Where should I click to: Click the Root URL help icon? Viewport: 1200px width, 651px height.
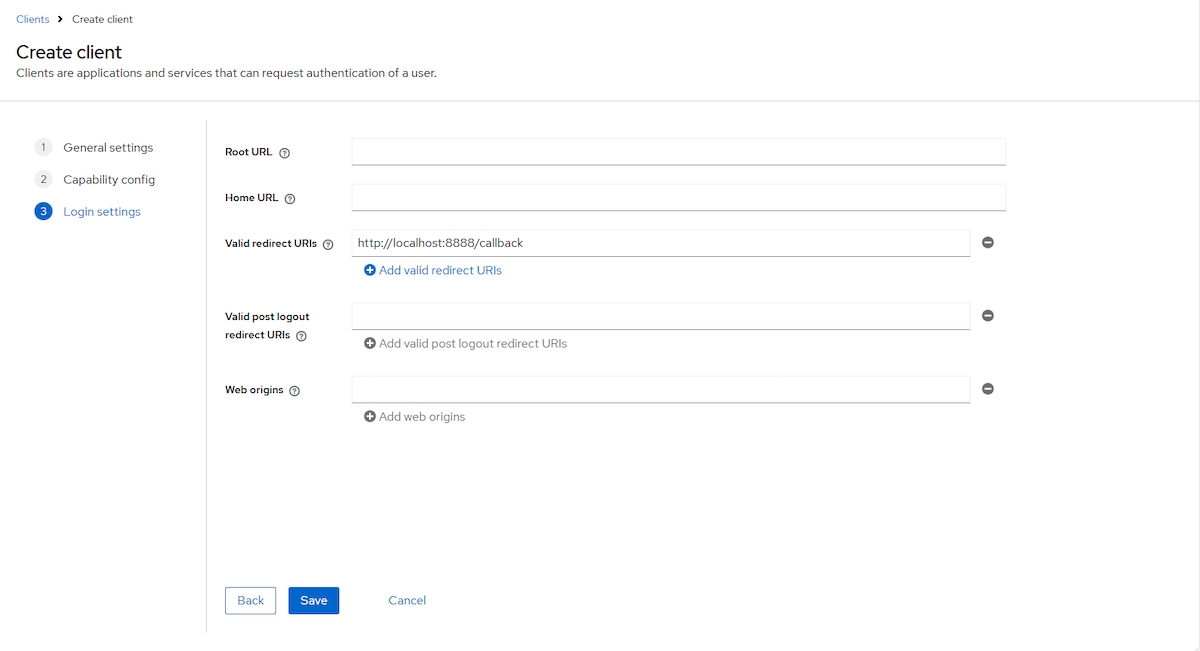pos(285,153)
